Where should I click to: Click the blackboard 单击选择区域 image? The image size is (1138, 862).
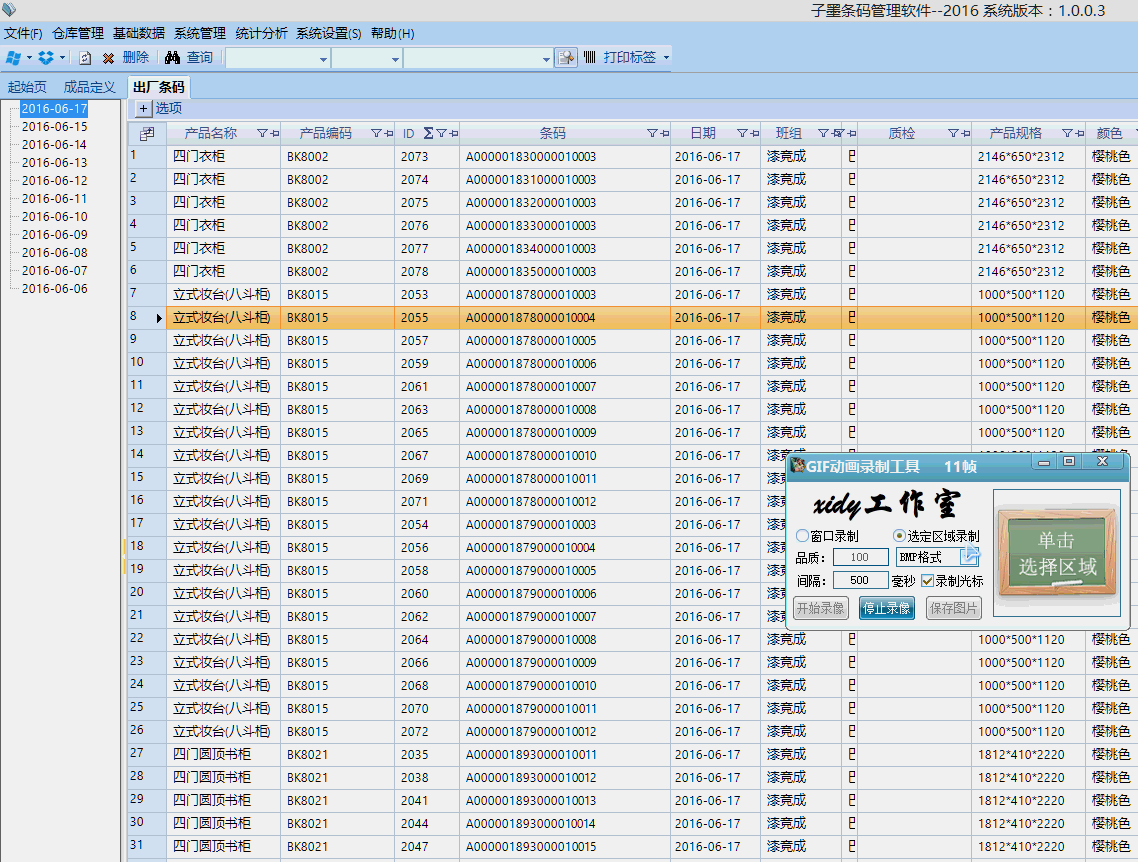(1056, 554)
